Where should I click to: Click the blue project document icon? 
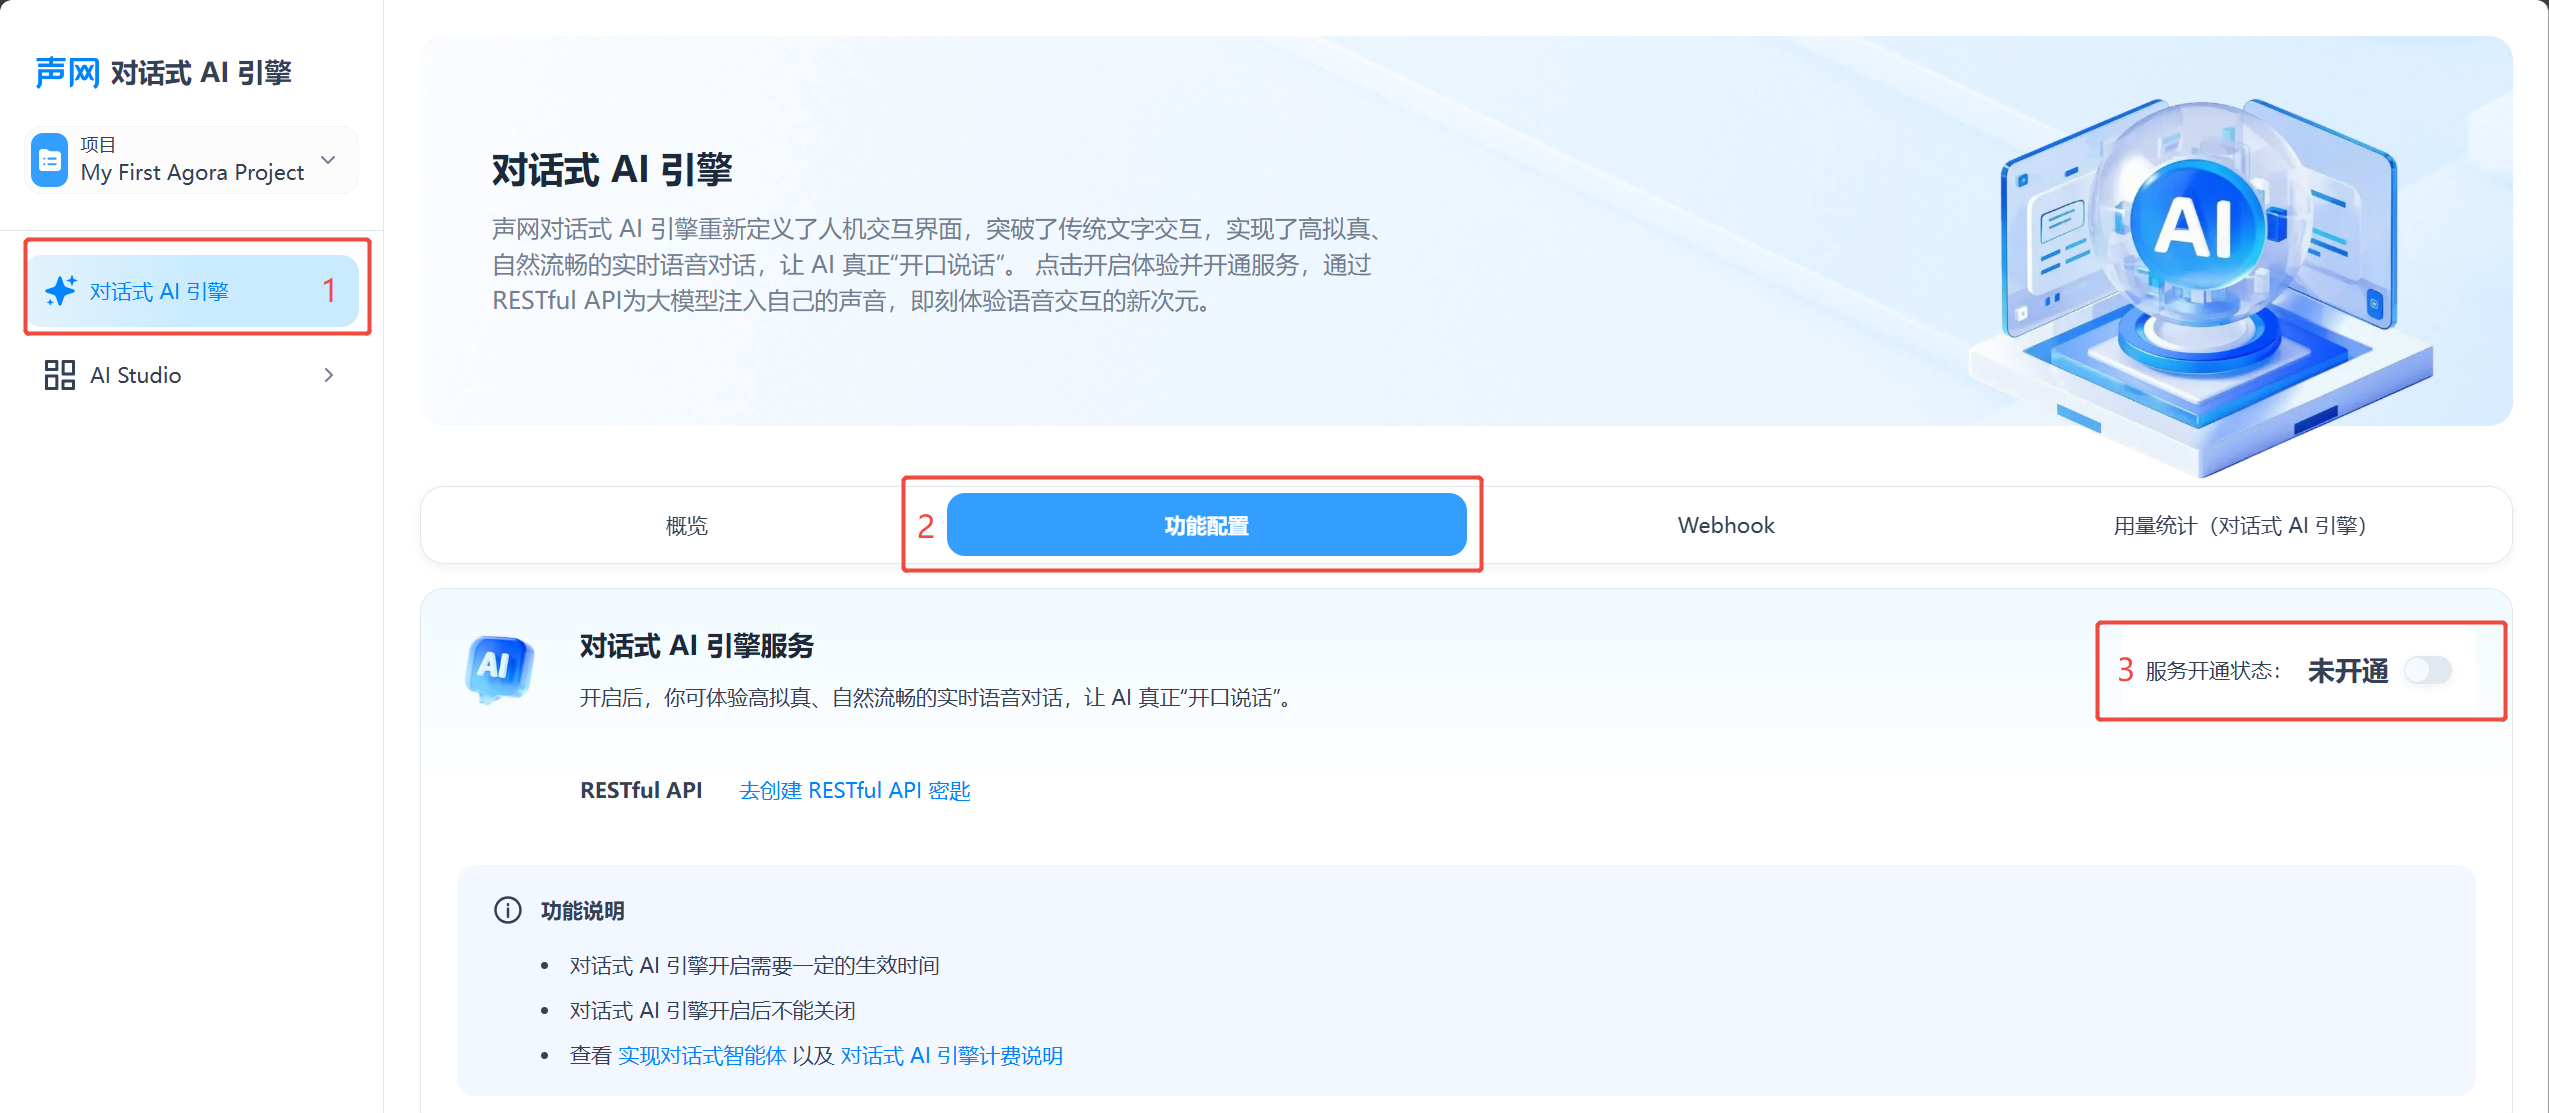pyautogui.click(x=49, y=160)
